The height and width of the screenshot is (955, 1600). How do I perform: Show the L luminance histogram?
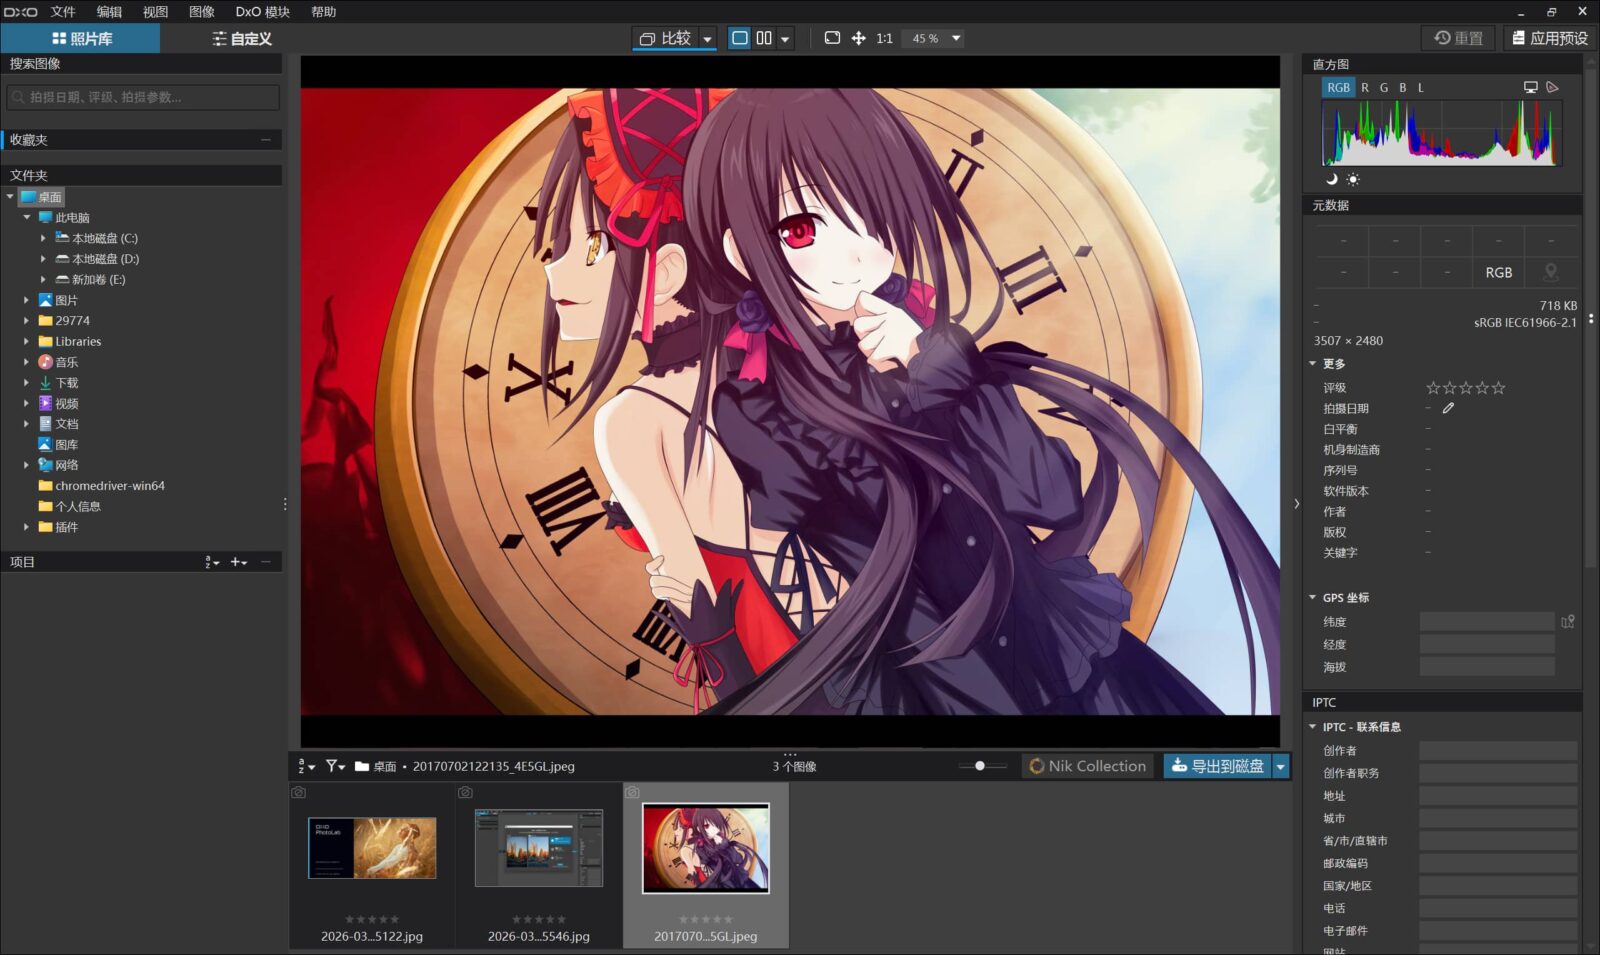1421,88
